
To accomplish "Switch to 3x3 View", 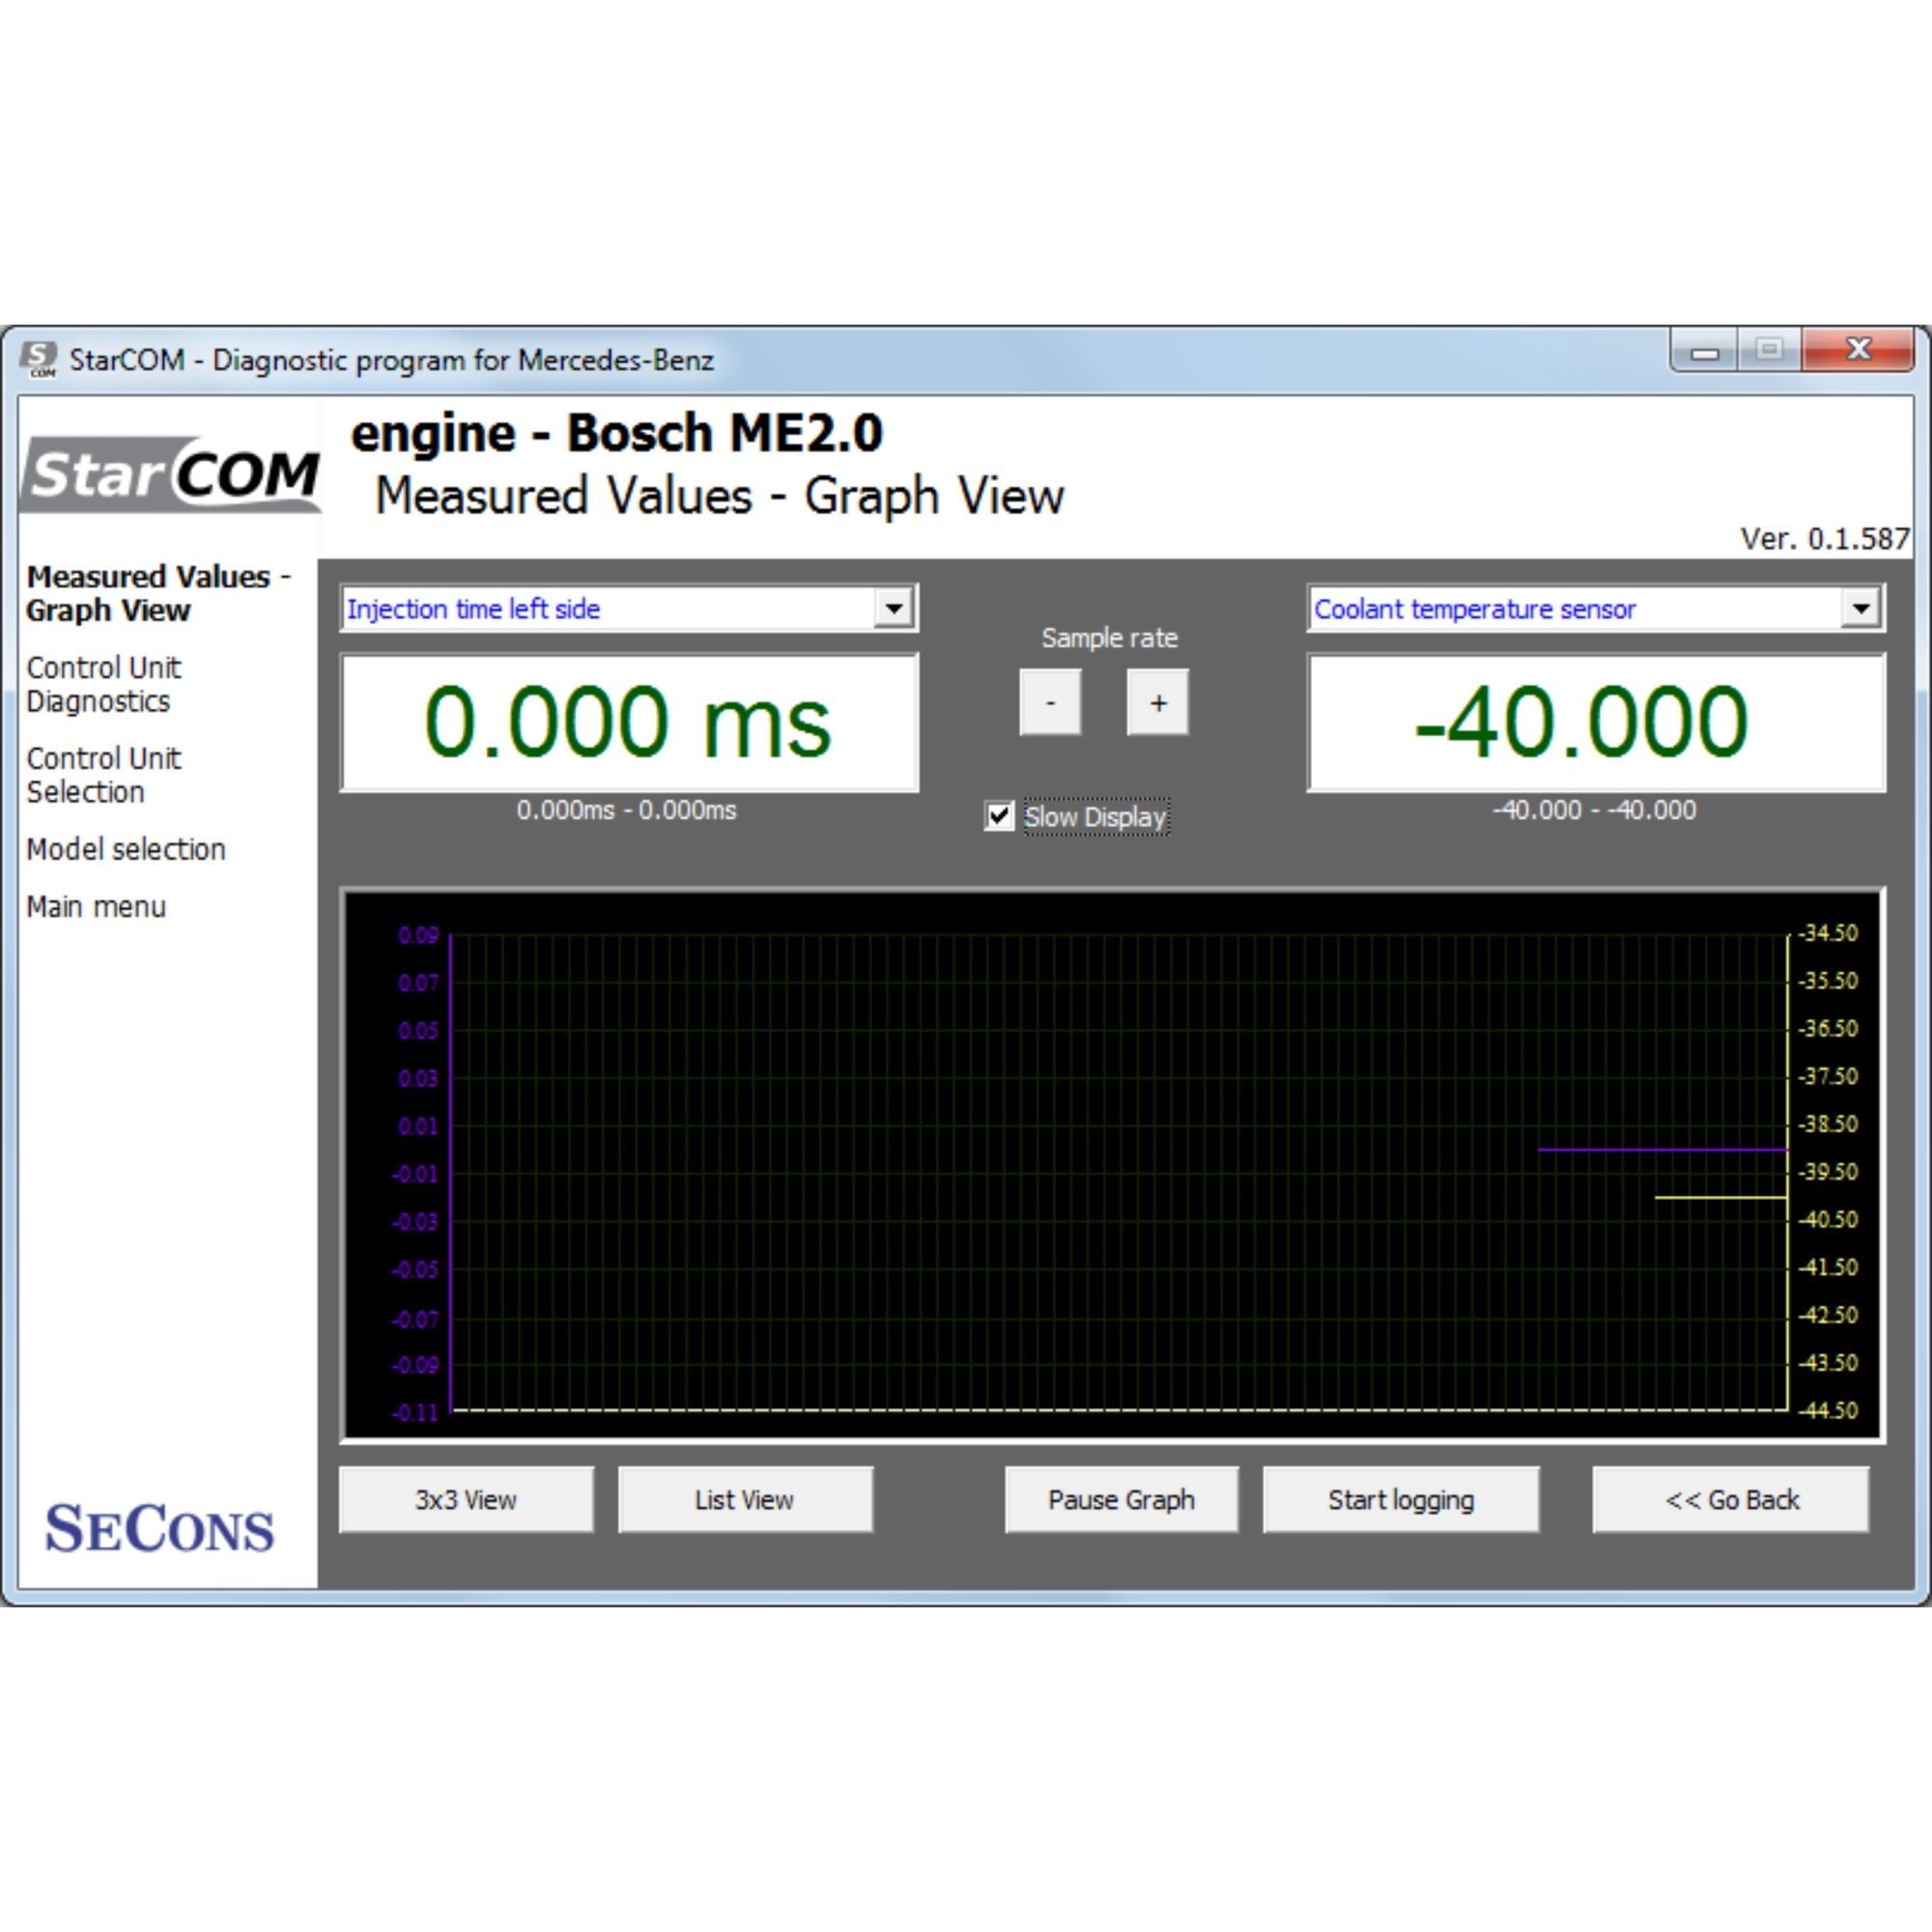I will click(466, 1500).
